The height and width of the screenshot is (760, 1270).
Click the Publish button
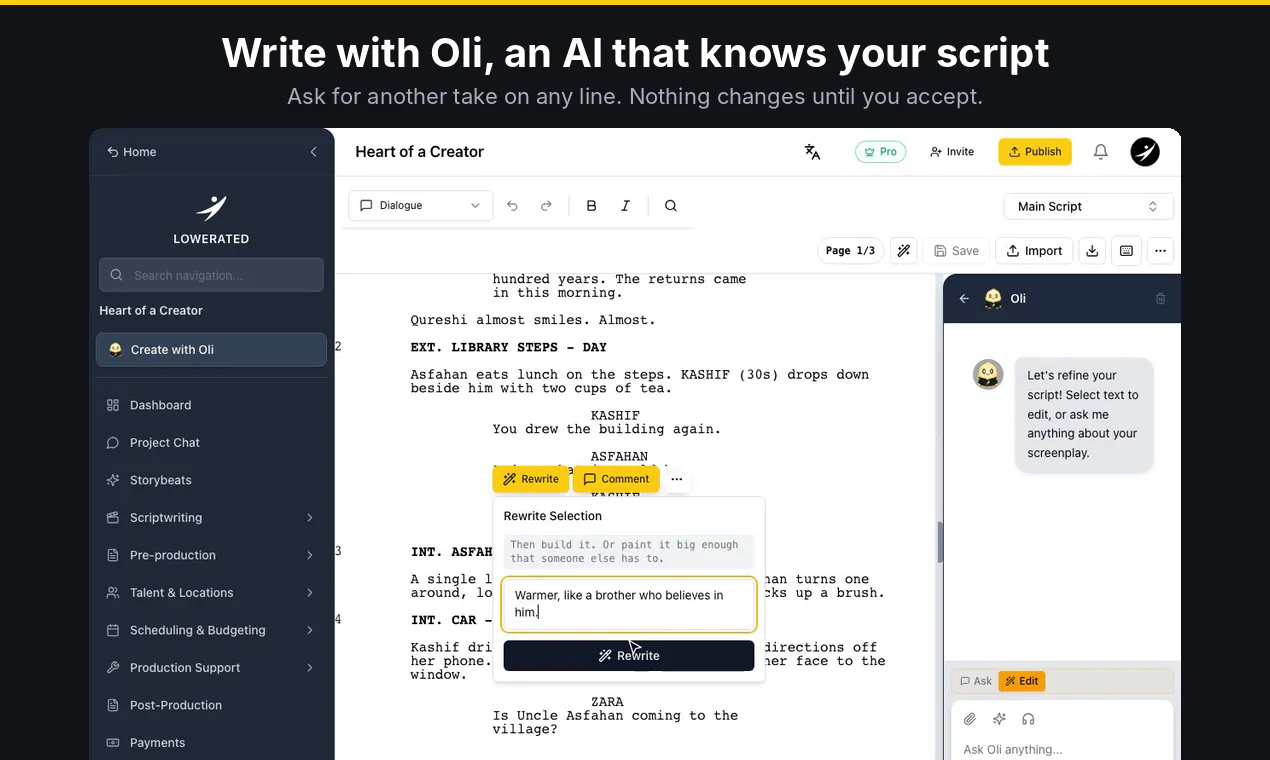(x=1035, y=152)
